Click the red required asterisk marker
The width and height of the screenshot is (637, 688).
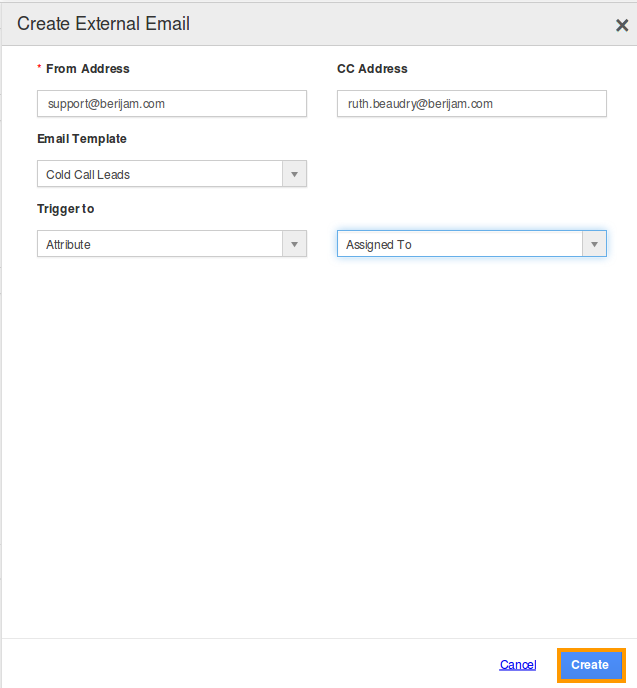(x=39, y=67)
